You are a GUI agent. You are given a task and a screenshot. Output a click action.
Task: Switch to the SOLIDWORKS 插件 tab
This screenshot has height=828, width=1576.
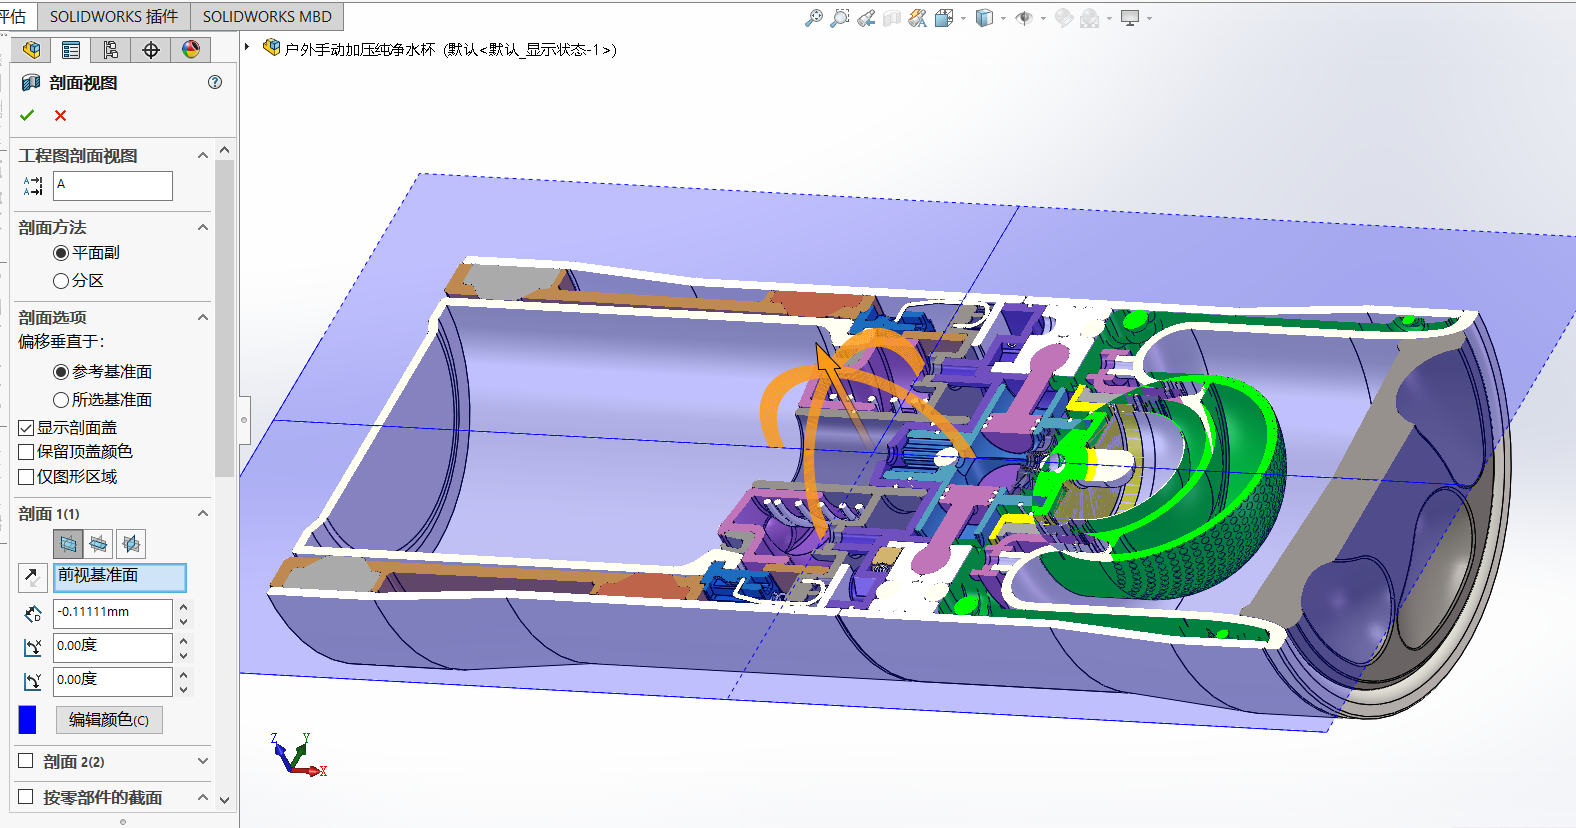click(113, 16)
